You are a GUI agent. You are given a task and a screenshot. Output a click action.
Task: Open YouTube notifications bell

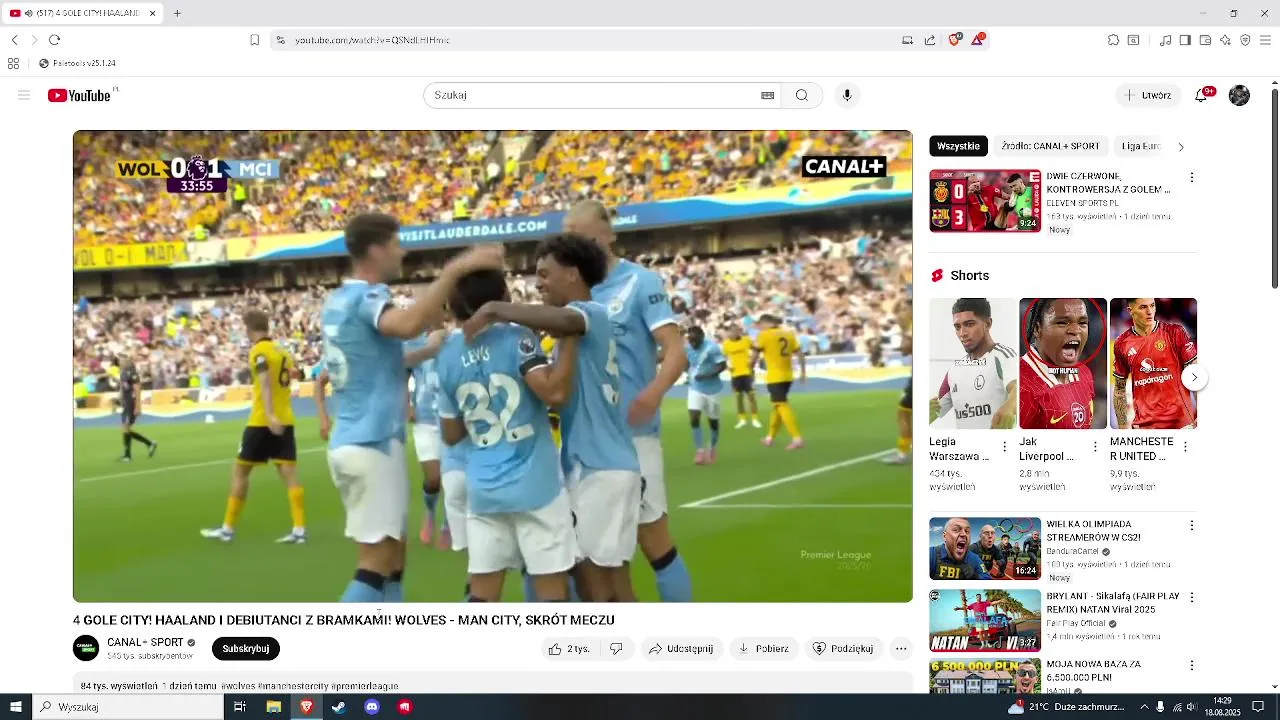pyautogui.click(x=1203, y=95)
